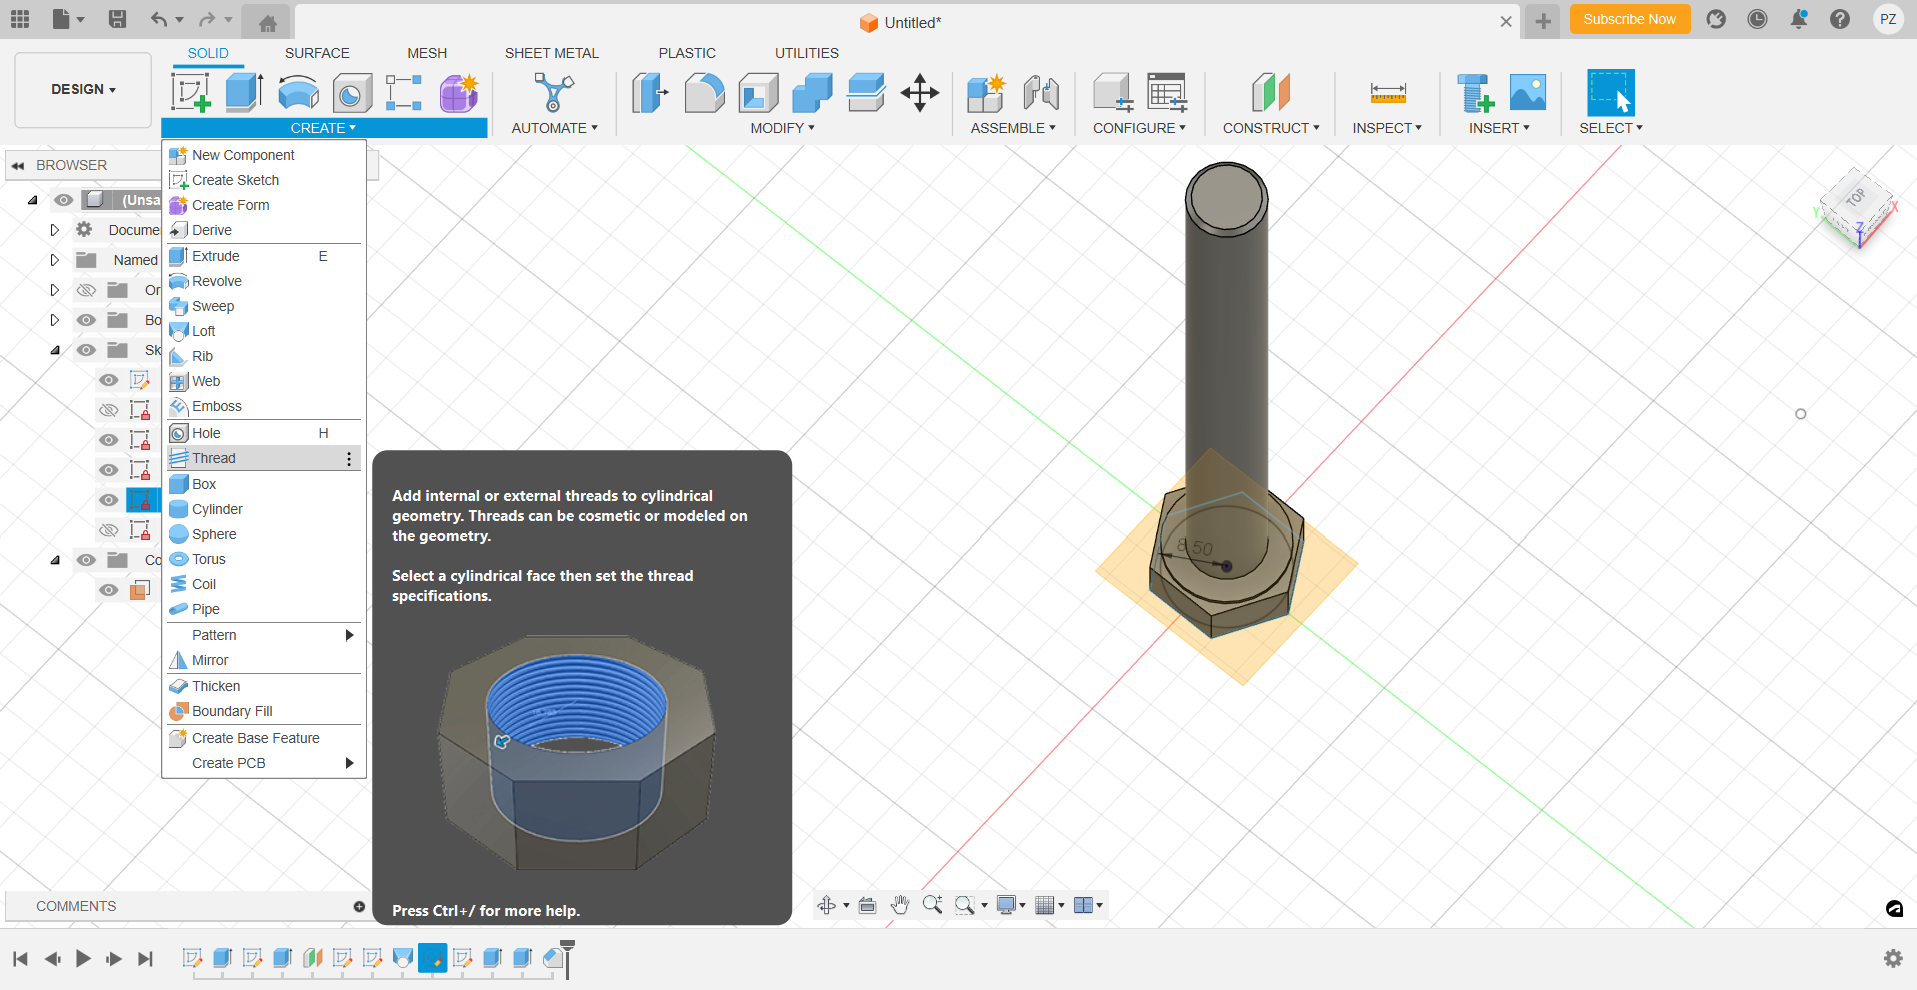Open the DESIGN workspace dropdown
The height and width of the screenshot is (990, 1917).
coord(83,89)
